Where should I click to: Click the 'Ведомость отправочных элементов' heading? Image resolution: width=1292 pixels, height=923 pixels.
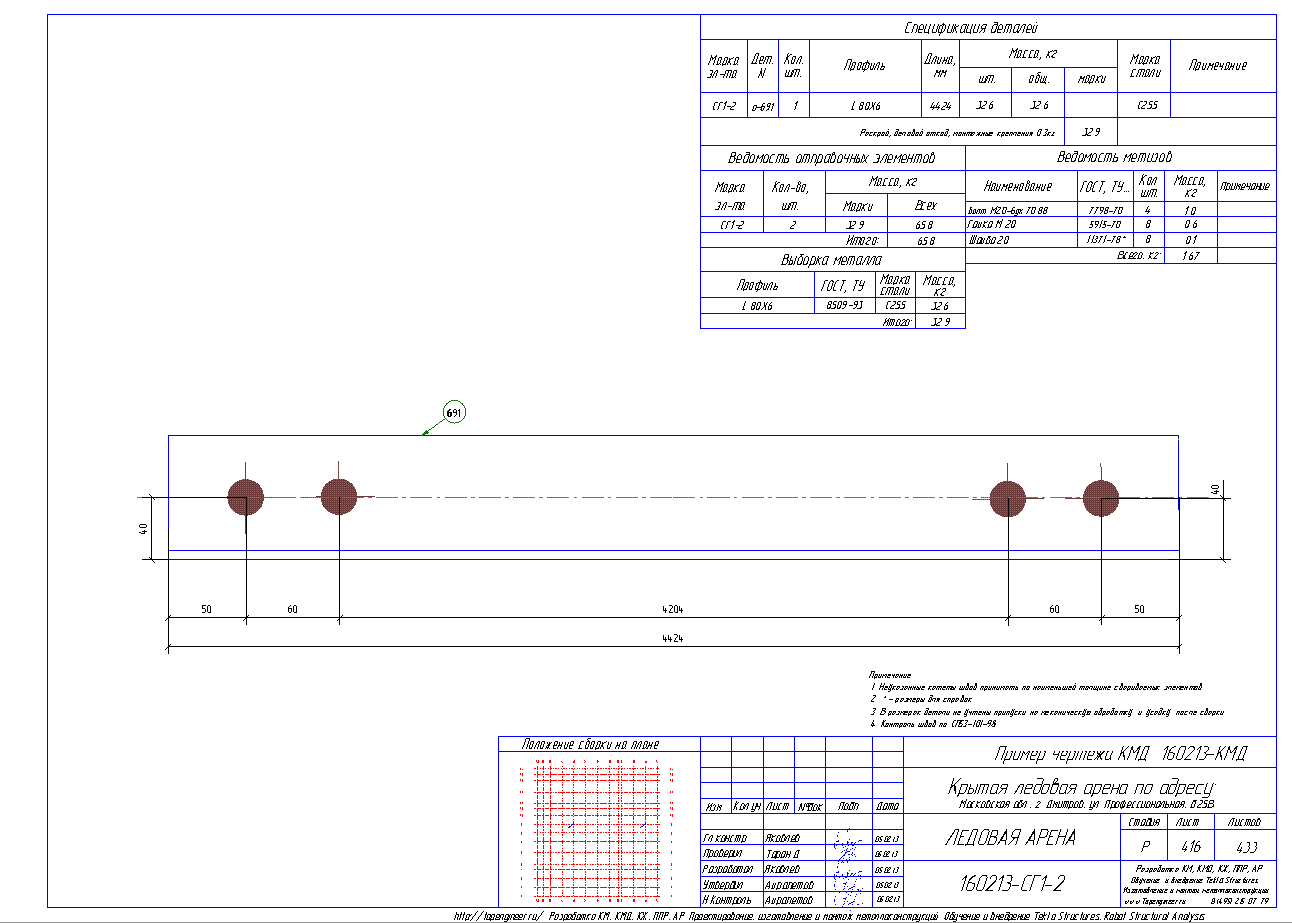point(832,159)
